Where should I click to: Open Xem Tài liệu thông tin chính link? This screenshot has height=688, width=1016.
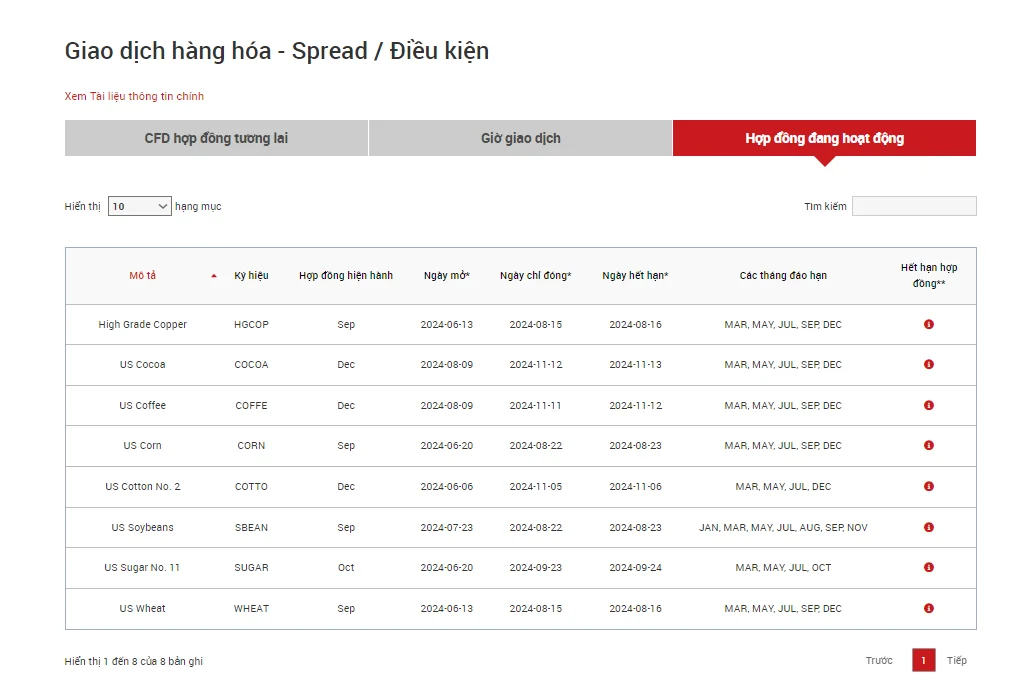click(134, 96)
